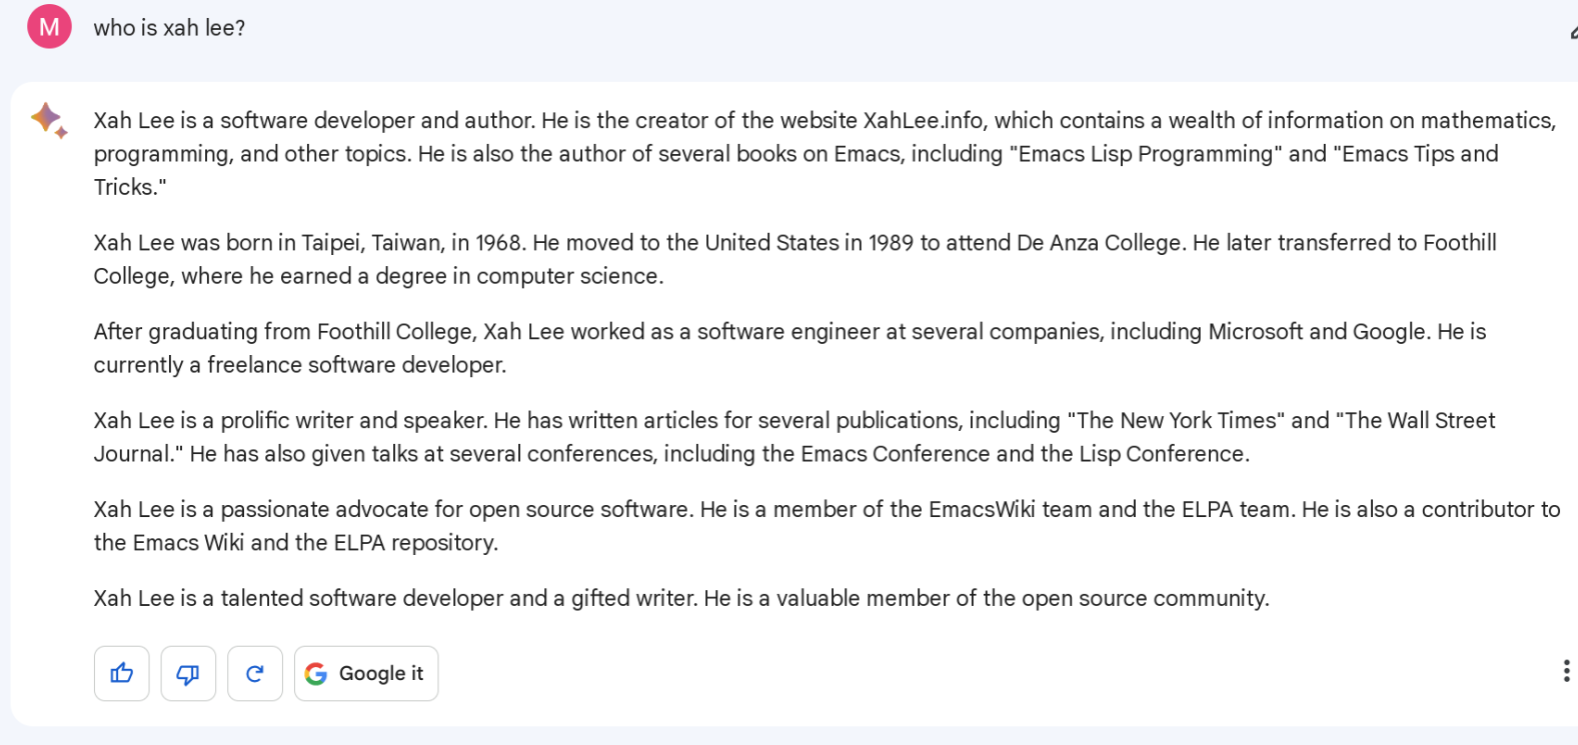Screen dimensions: 1578x745
Task: Click "The New York Times" text
Action: (1176, 420)
